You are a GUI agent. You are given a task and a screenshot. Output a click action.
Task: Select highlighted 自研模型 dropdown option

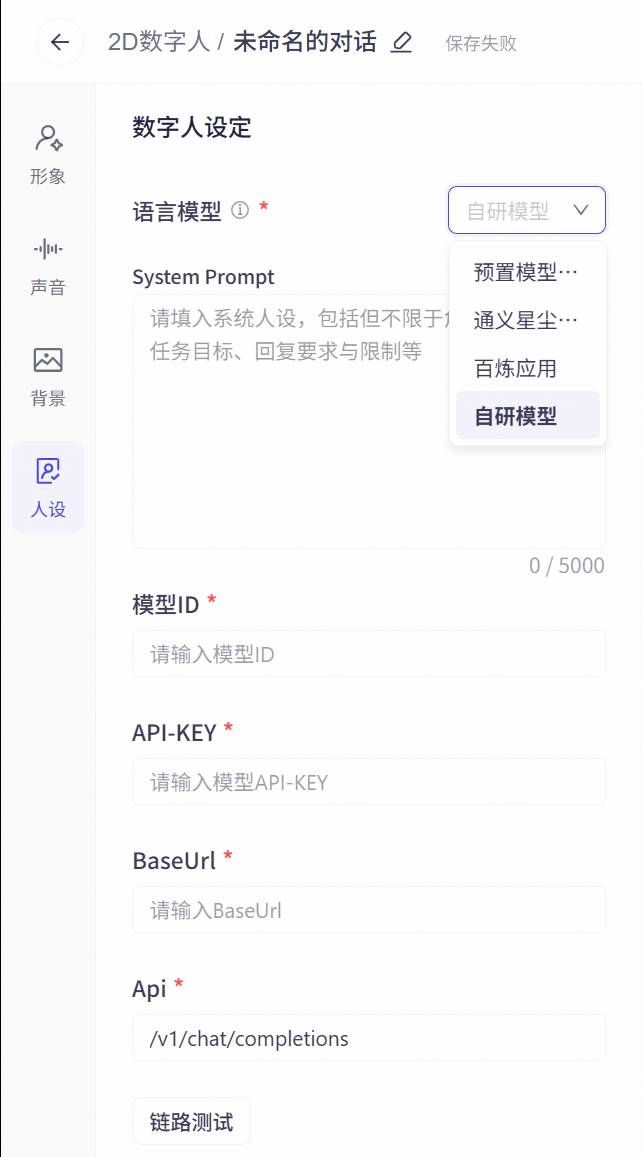[528, 416]
